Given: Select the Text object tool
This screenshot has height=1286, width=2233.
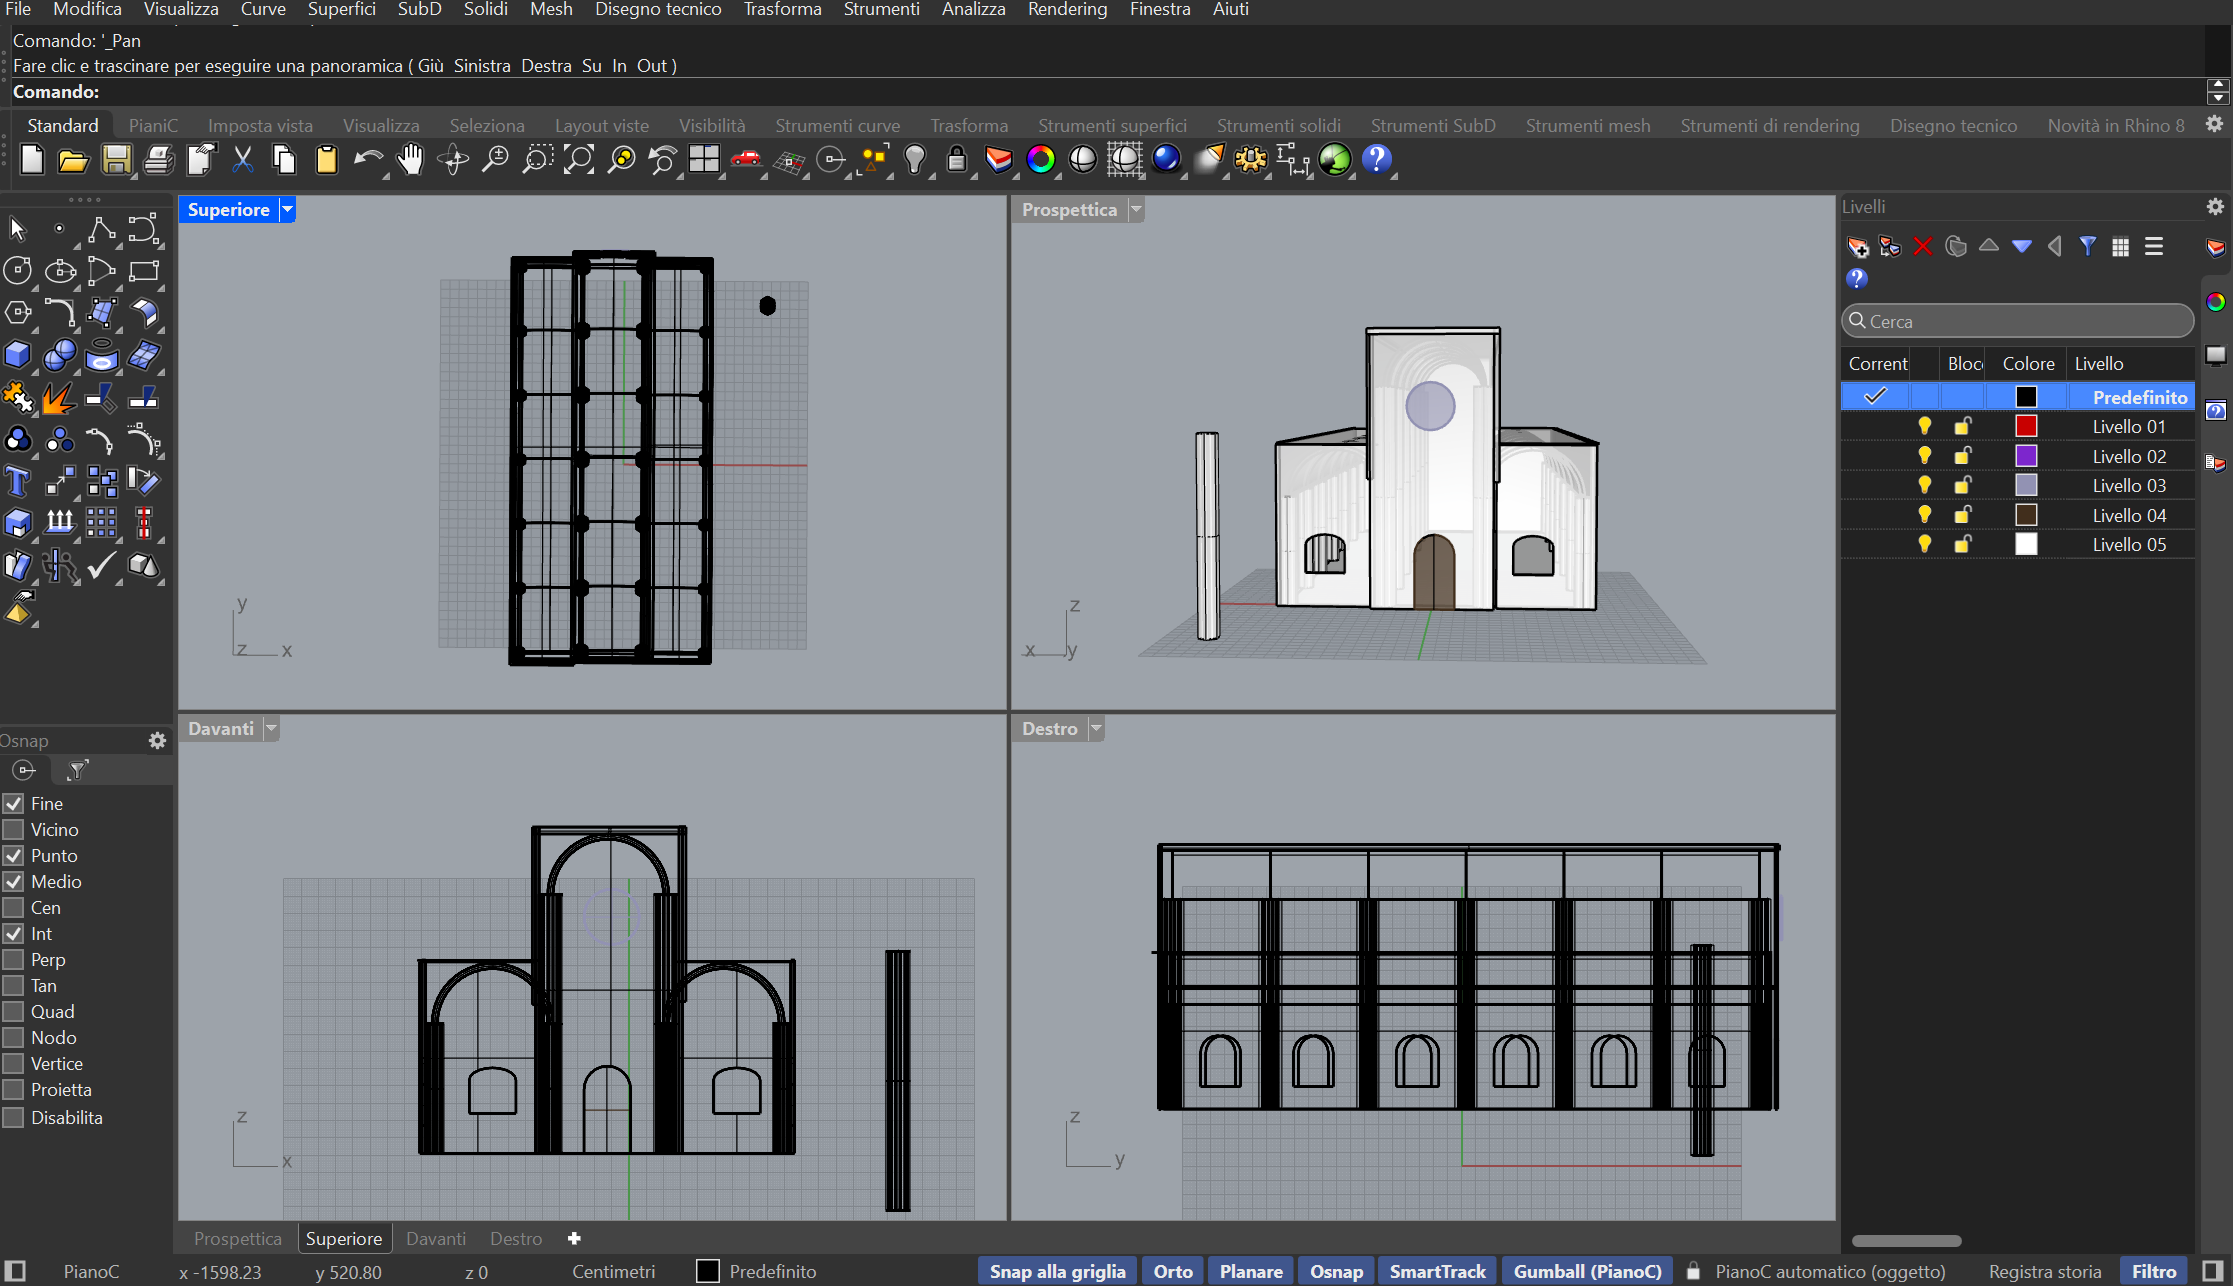Looking at the screenshot, I should [x=17, y=482].
